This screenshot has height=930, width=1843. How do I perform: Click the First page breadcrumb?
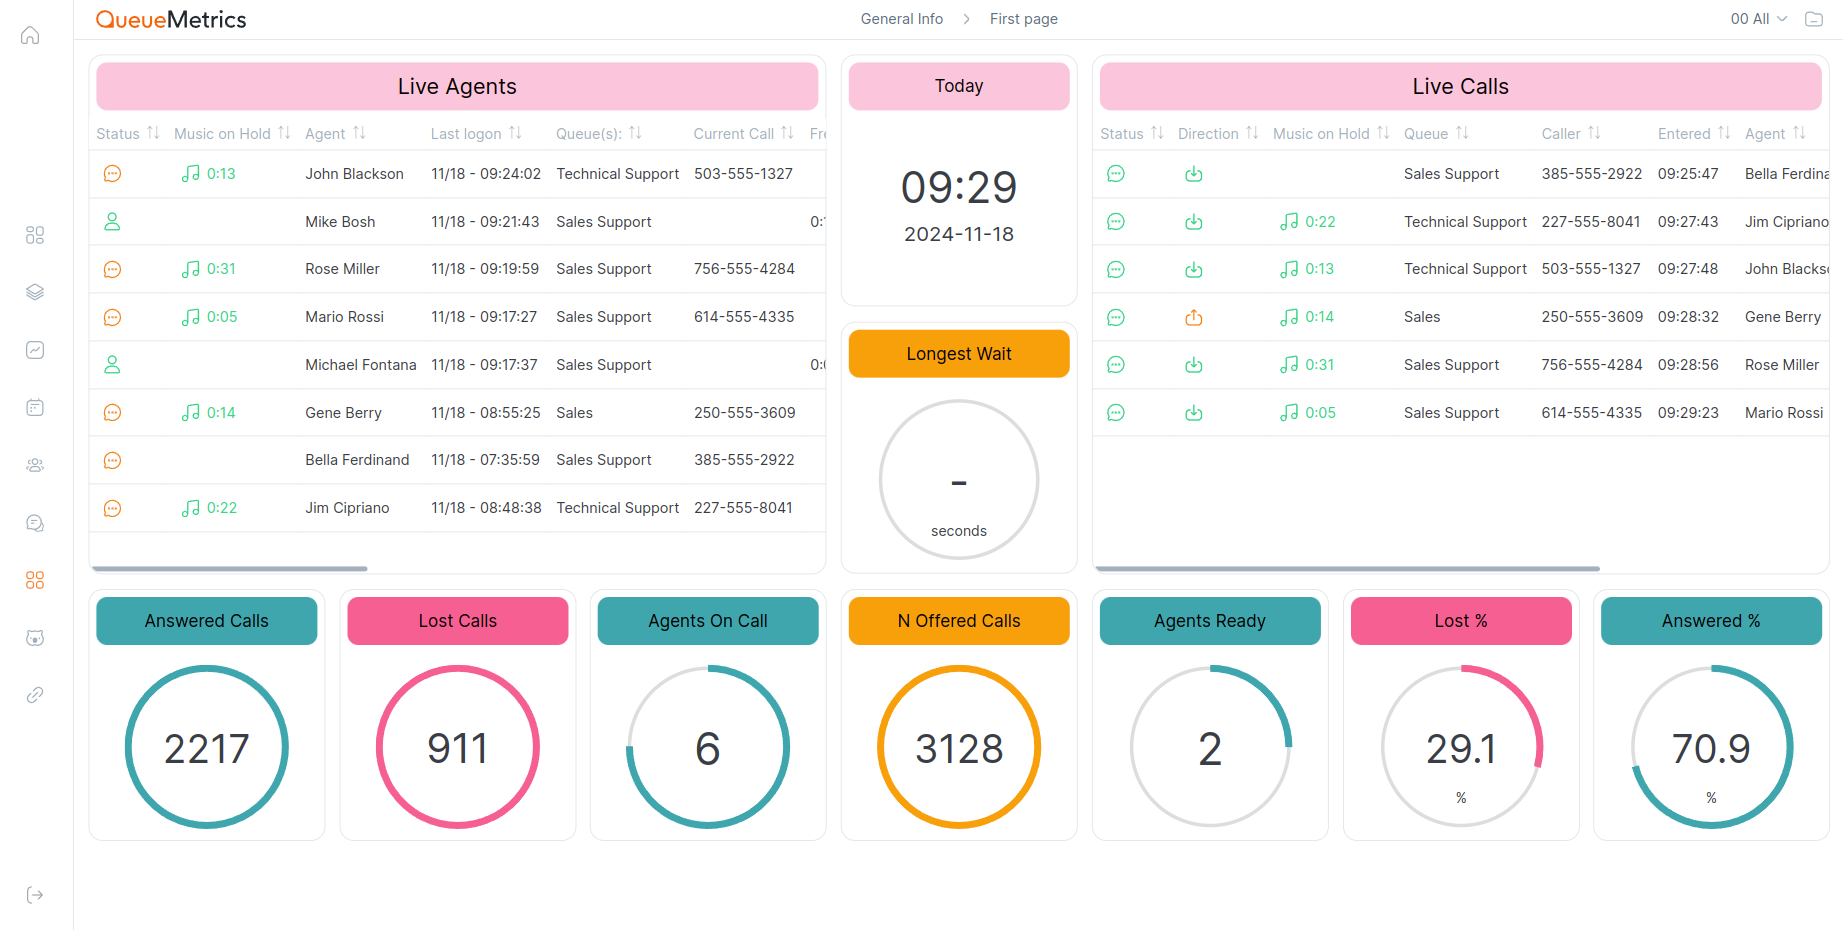point(1024,19)
